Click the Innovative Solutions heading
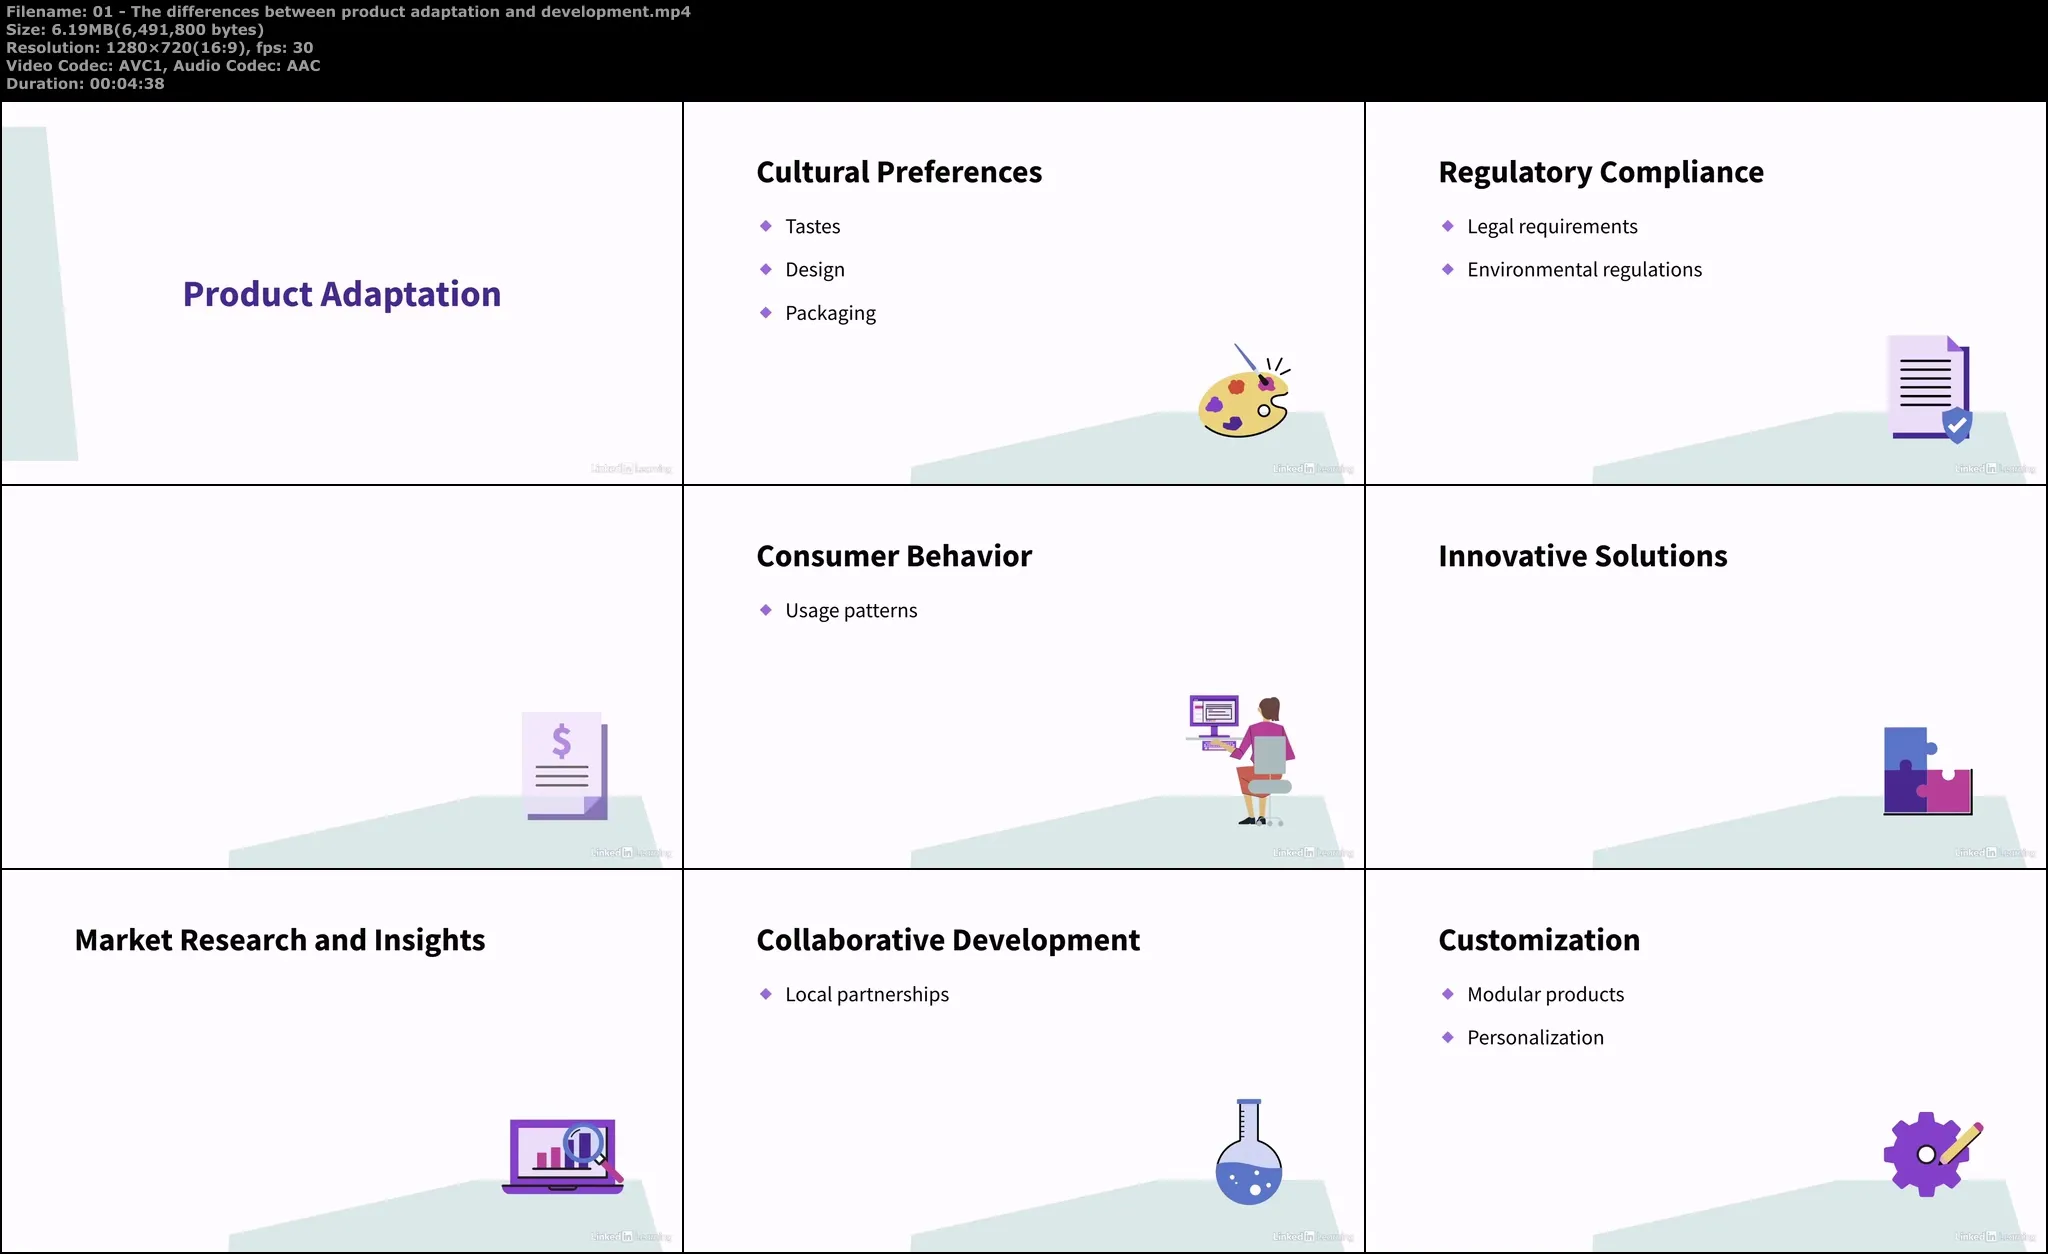This screenshot has height=1254, width=2048. pyautogui.click(x=1582, y=556)
